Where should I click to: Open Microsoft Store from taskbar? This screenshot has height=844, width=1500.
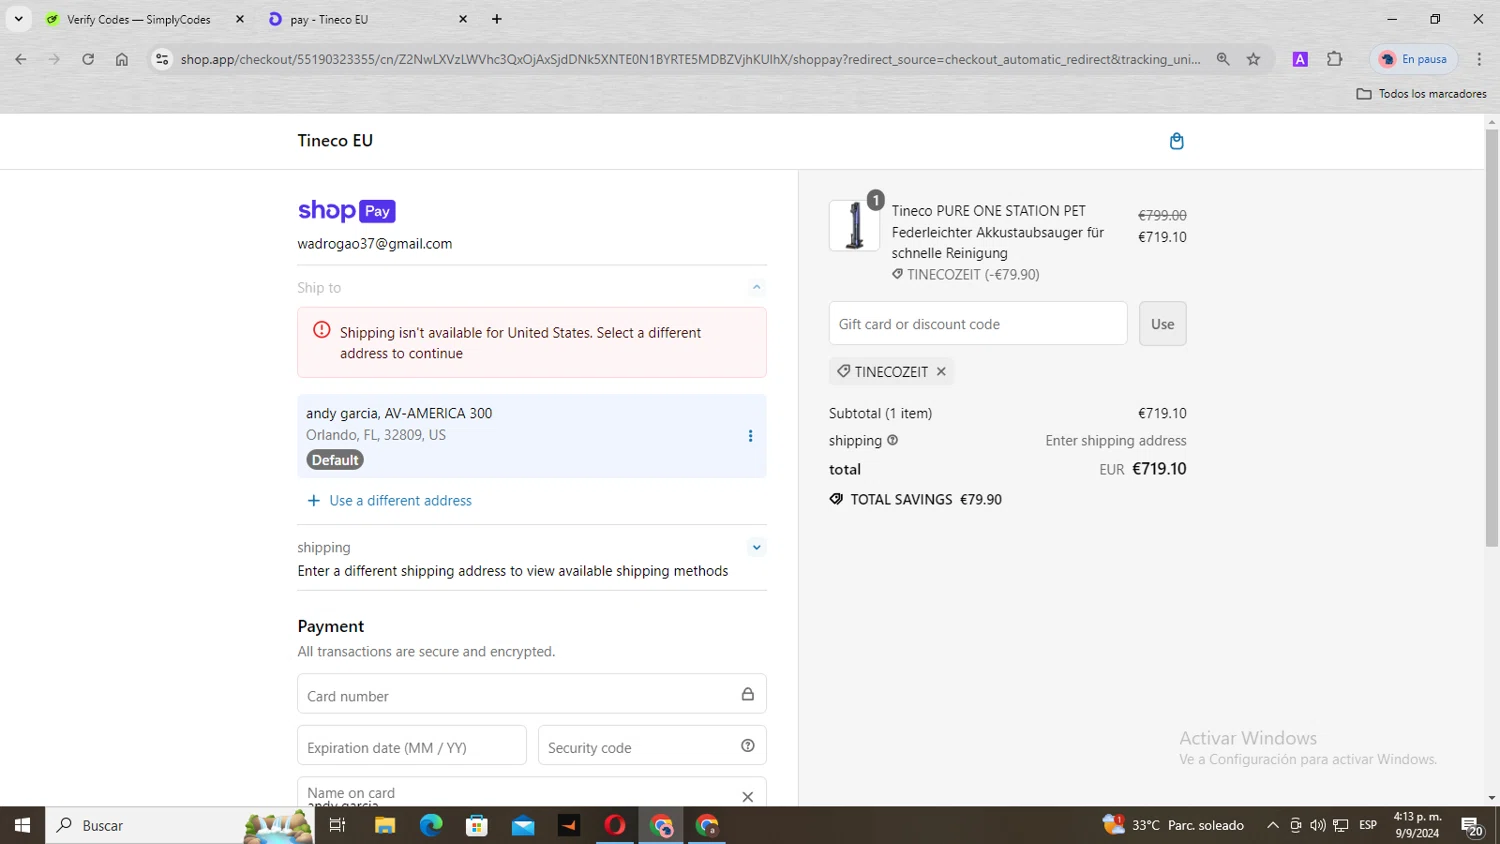pyautogui.click(x=477, y=825)
